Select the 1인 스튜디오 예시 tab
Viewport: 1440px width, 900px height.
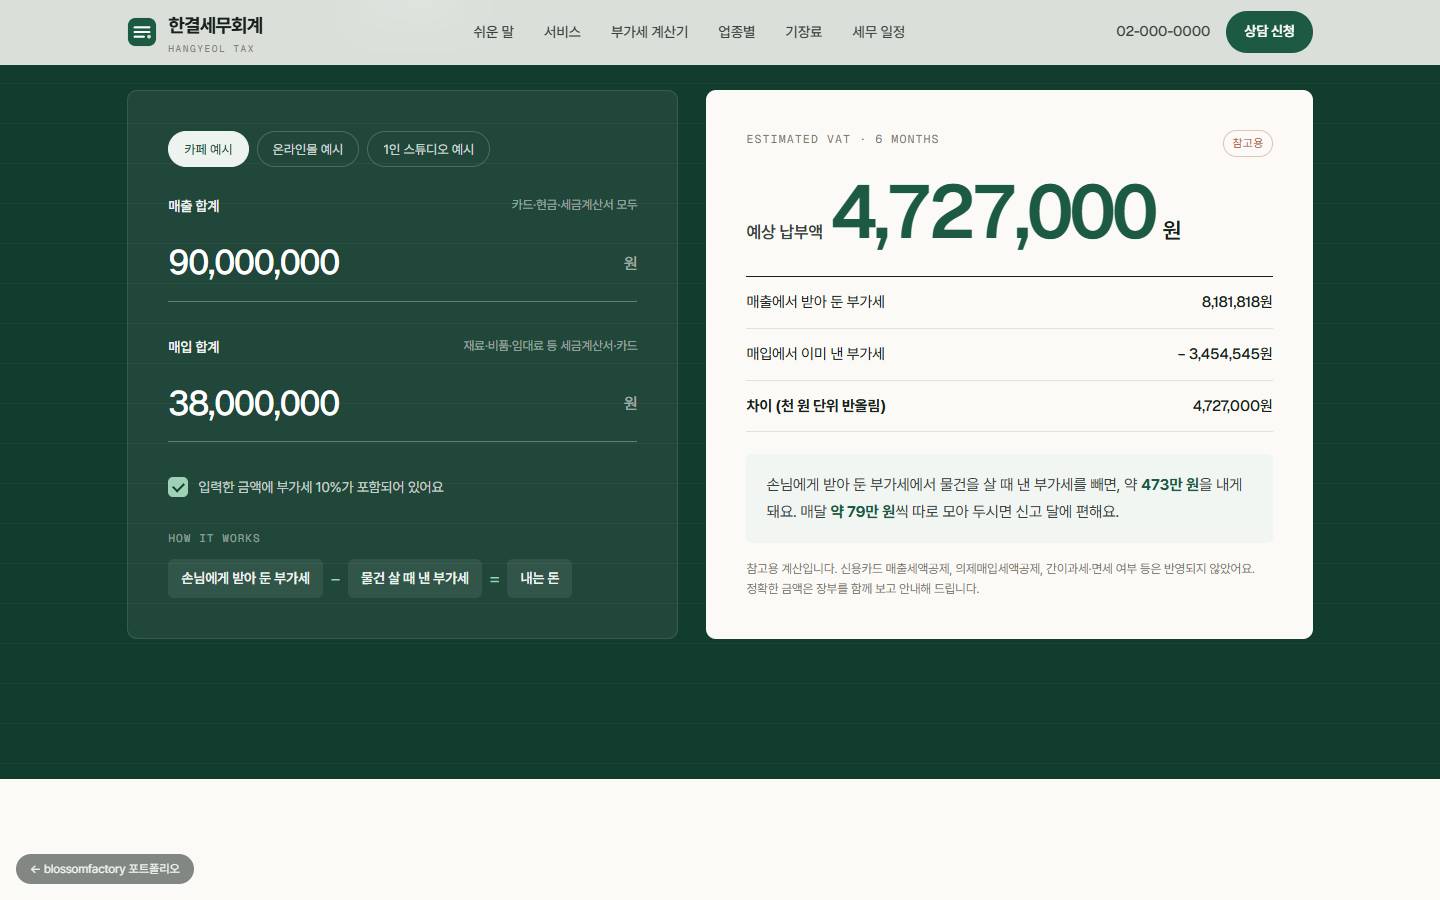click(428, 149)
